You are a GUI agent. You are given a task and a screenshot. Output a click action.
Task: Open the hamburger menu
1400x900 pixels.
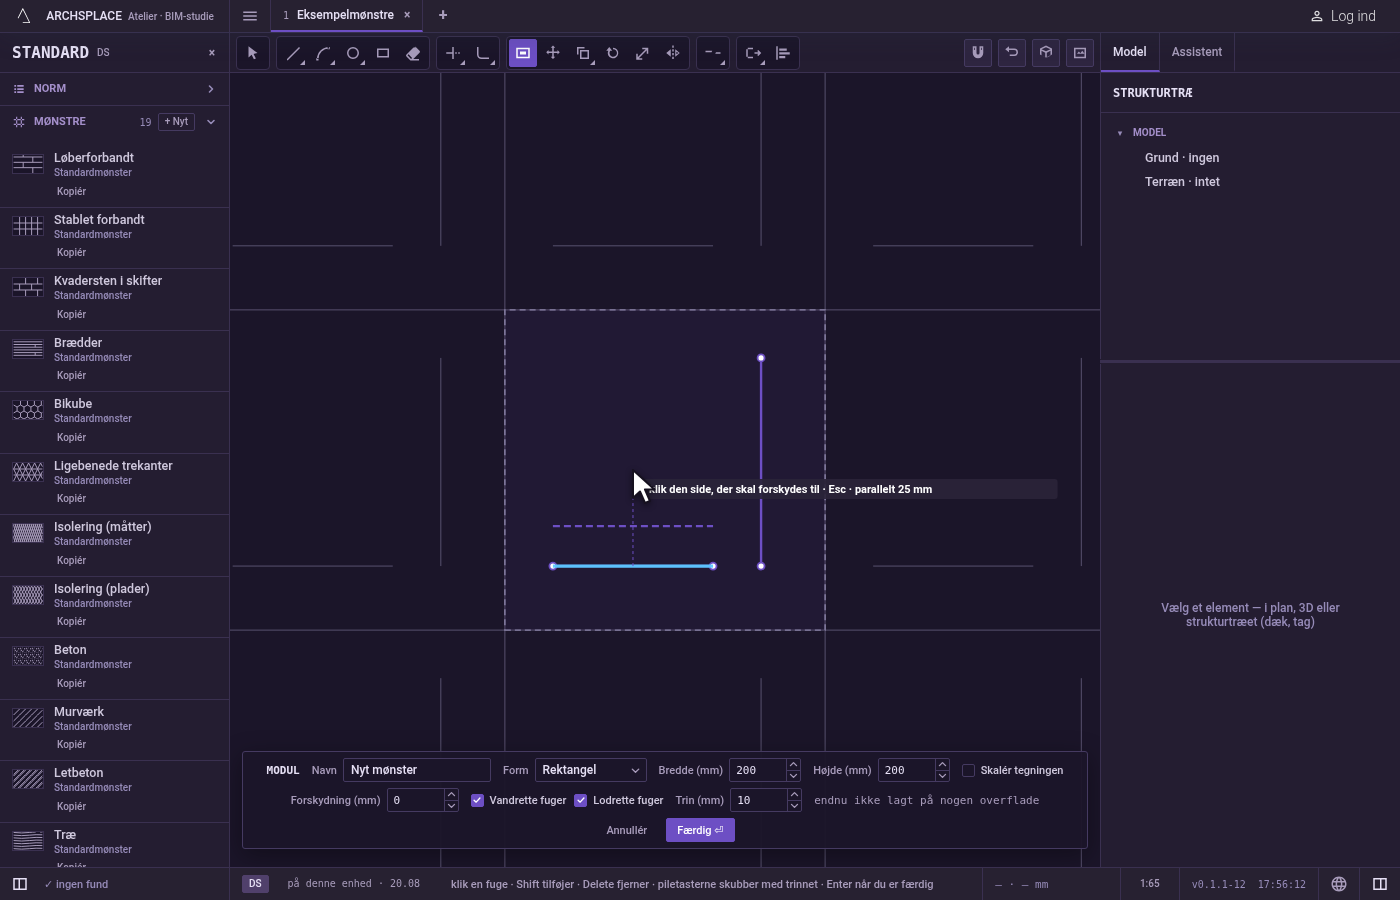[250, 16]
